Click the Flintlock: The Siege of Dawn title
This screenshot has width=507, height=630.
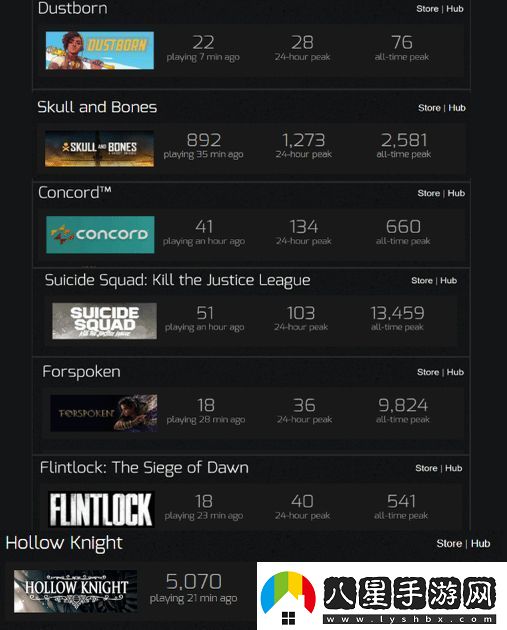click(144, 468)
